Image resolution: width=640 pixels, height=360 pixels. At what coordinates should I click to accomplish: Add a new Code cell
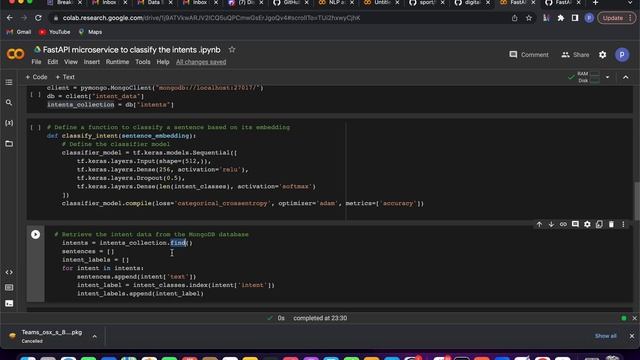[36, 77]
